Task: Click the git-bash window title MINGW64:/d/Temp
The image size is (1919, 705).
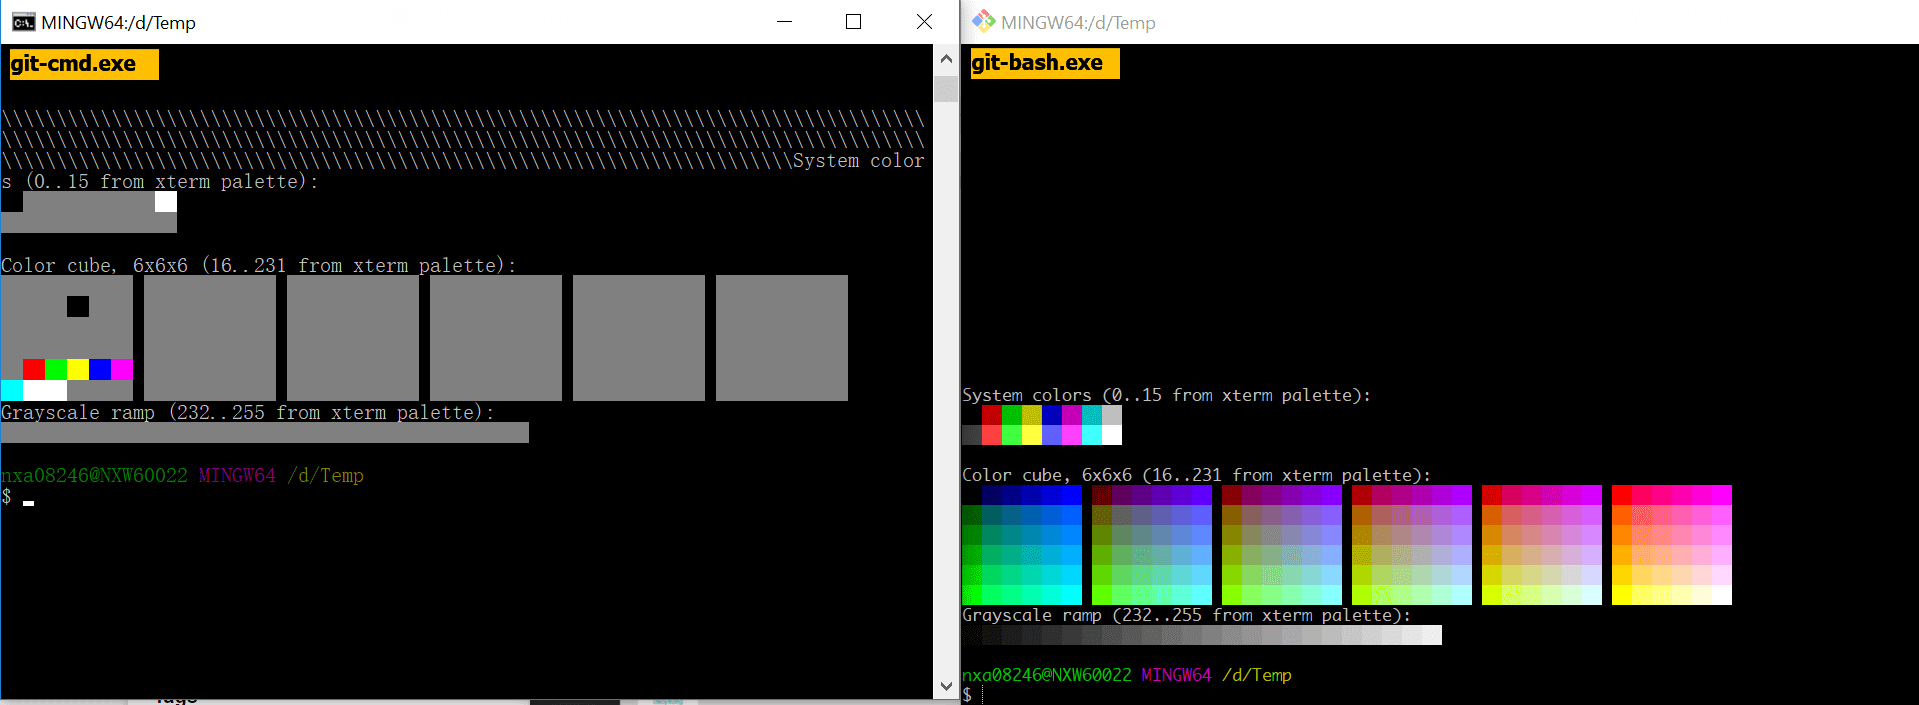Action: pos(1078,22)
